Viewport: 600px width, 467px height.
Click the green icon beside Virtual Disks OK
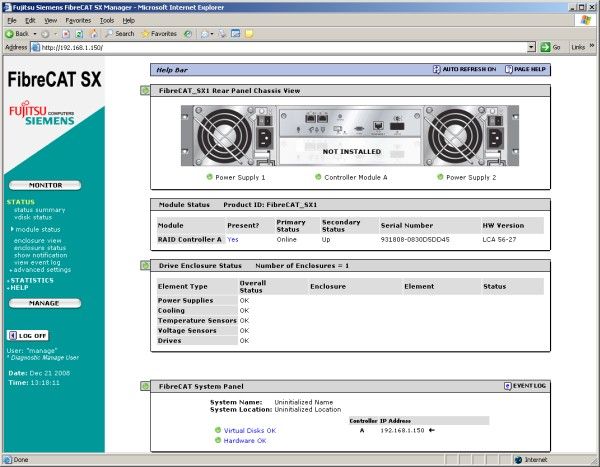[x=218, y=430]
